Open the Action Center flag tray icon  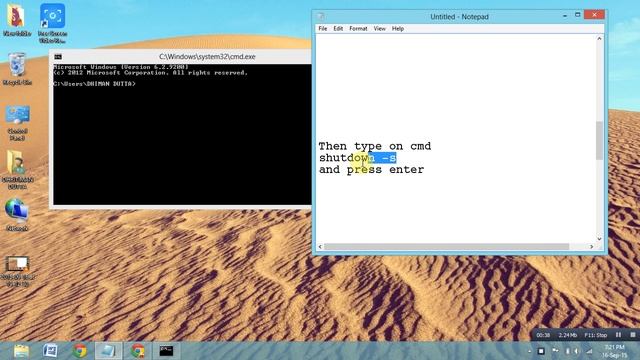coord(555,351)
